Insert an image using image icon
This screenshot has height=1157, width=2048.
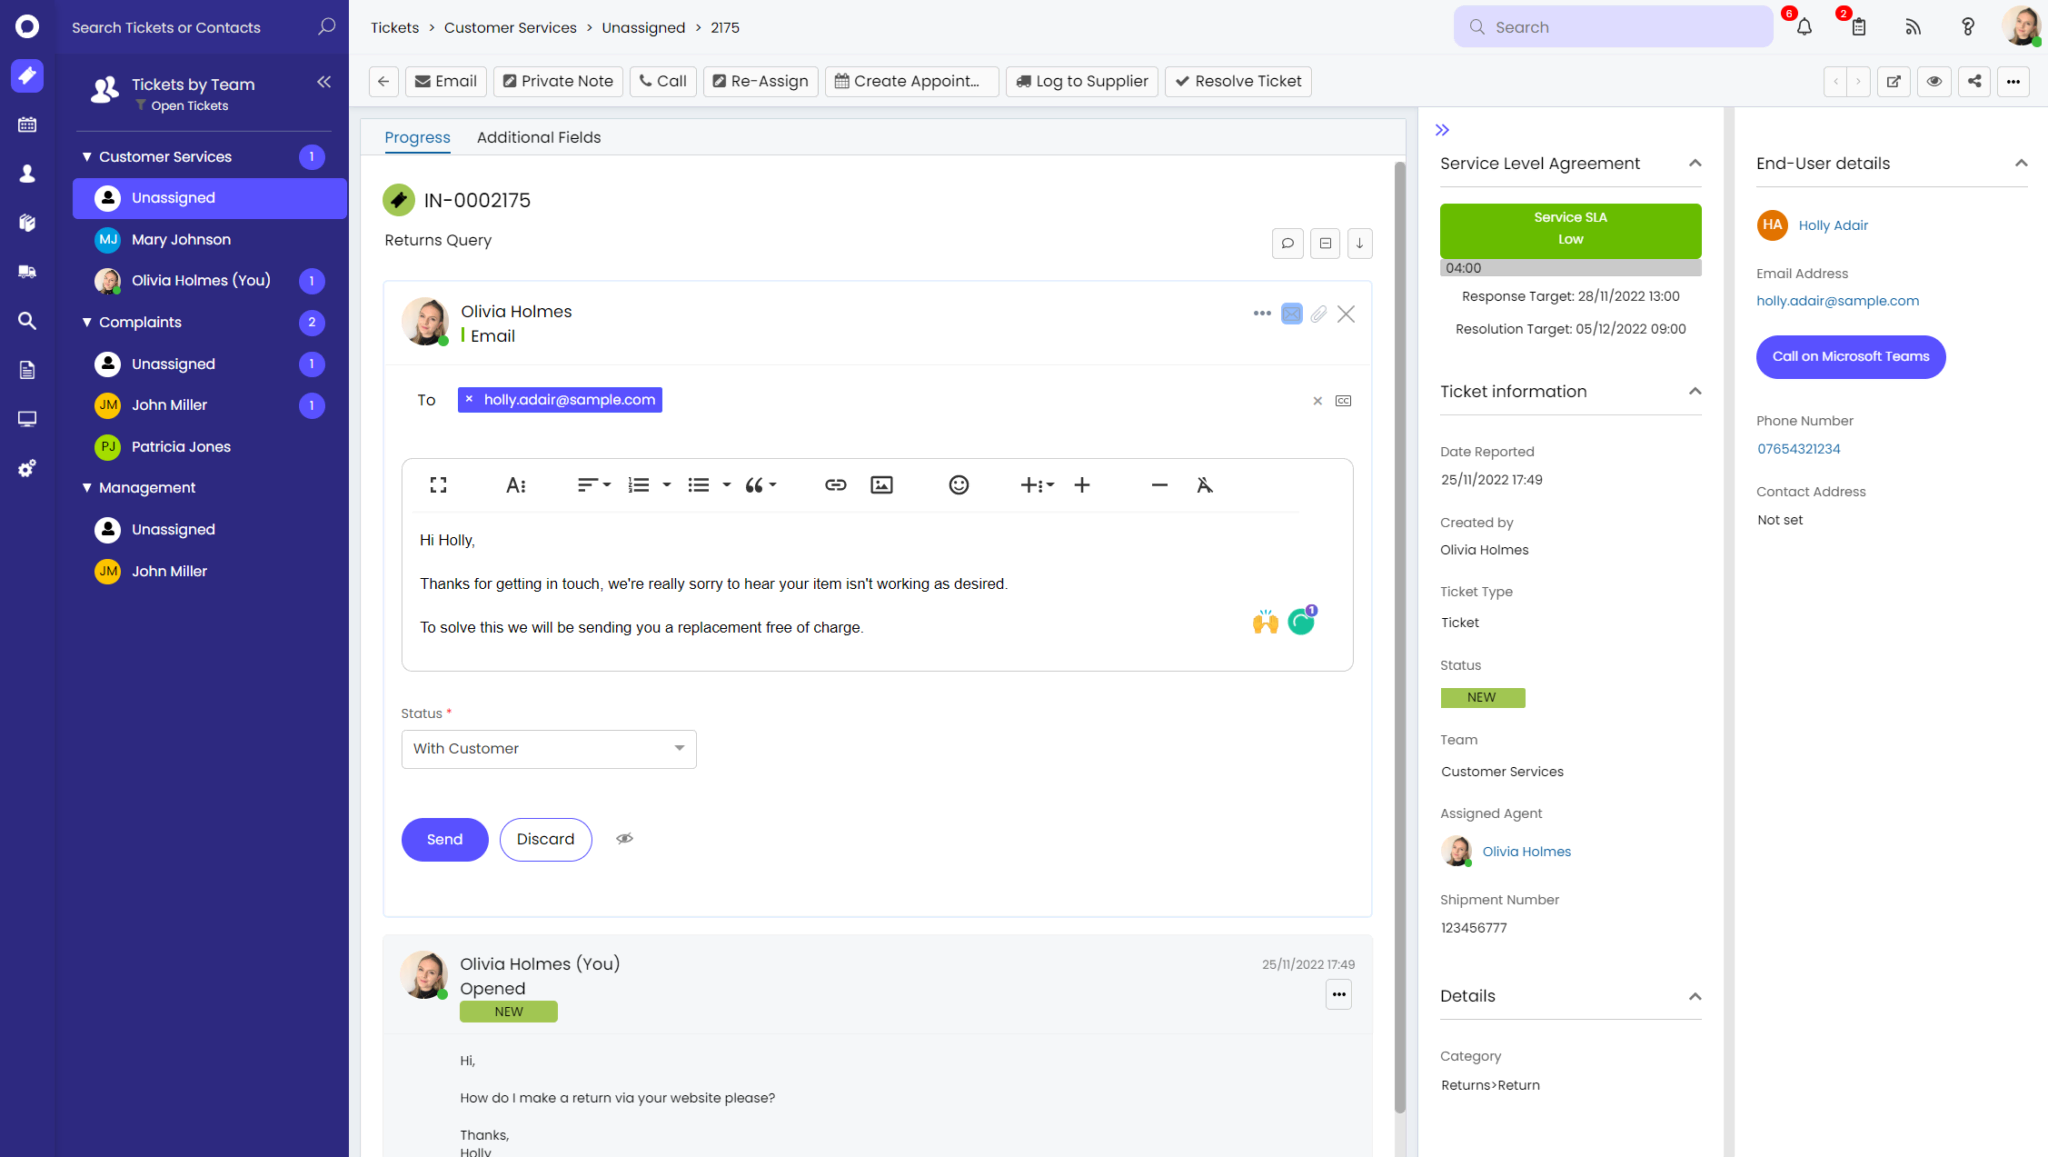[882, 485]
